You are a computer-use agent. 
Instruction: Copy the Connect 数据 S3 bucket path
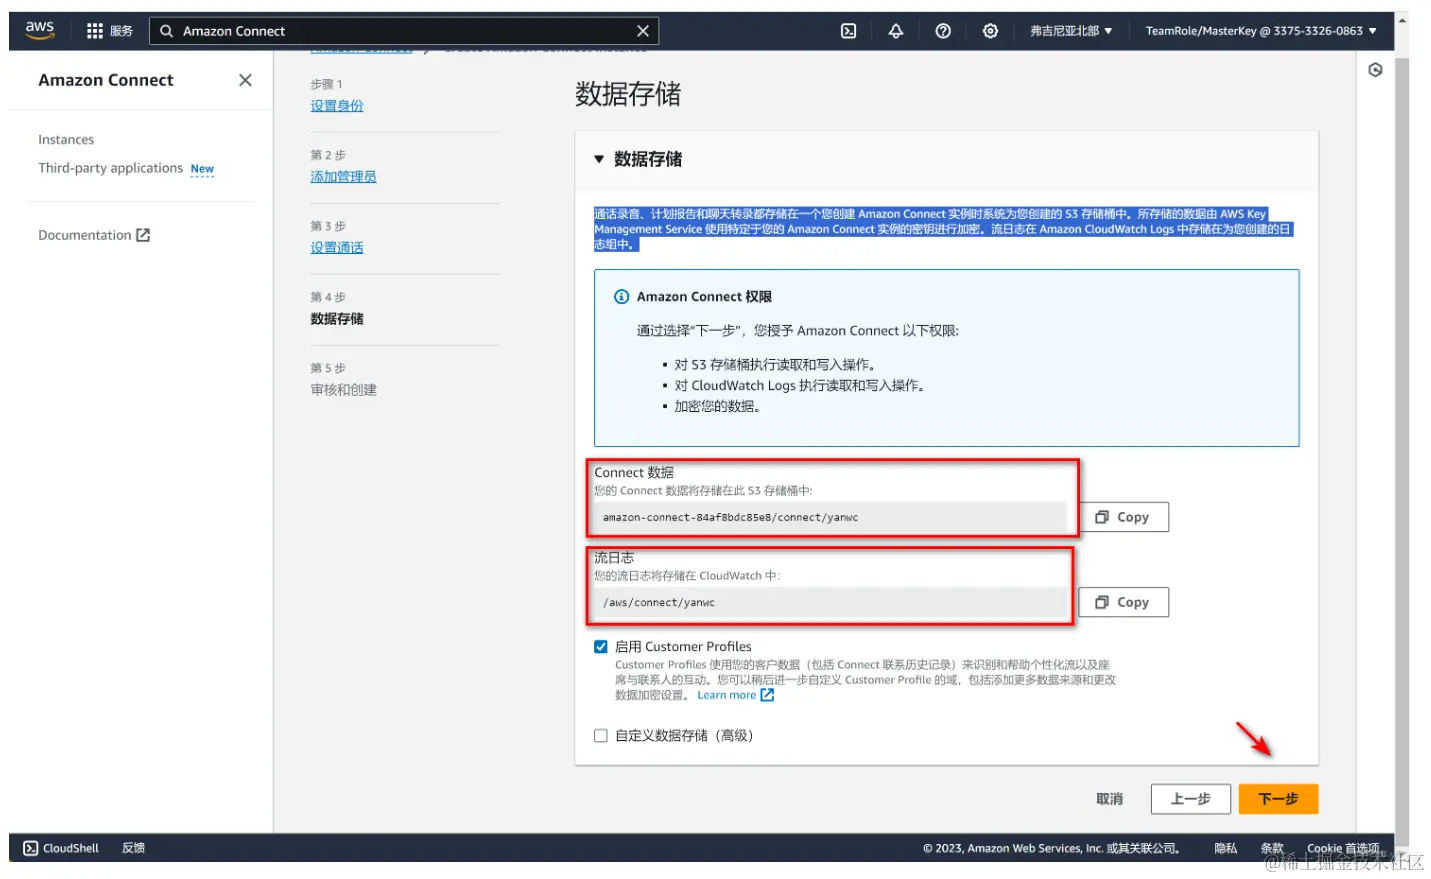[1123, 517]
